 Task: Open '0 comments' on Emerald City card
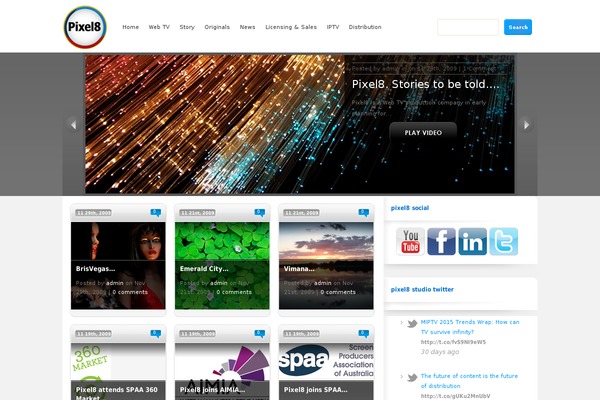pyautogui.click(x=234, y=292)
